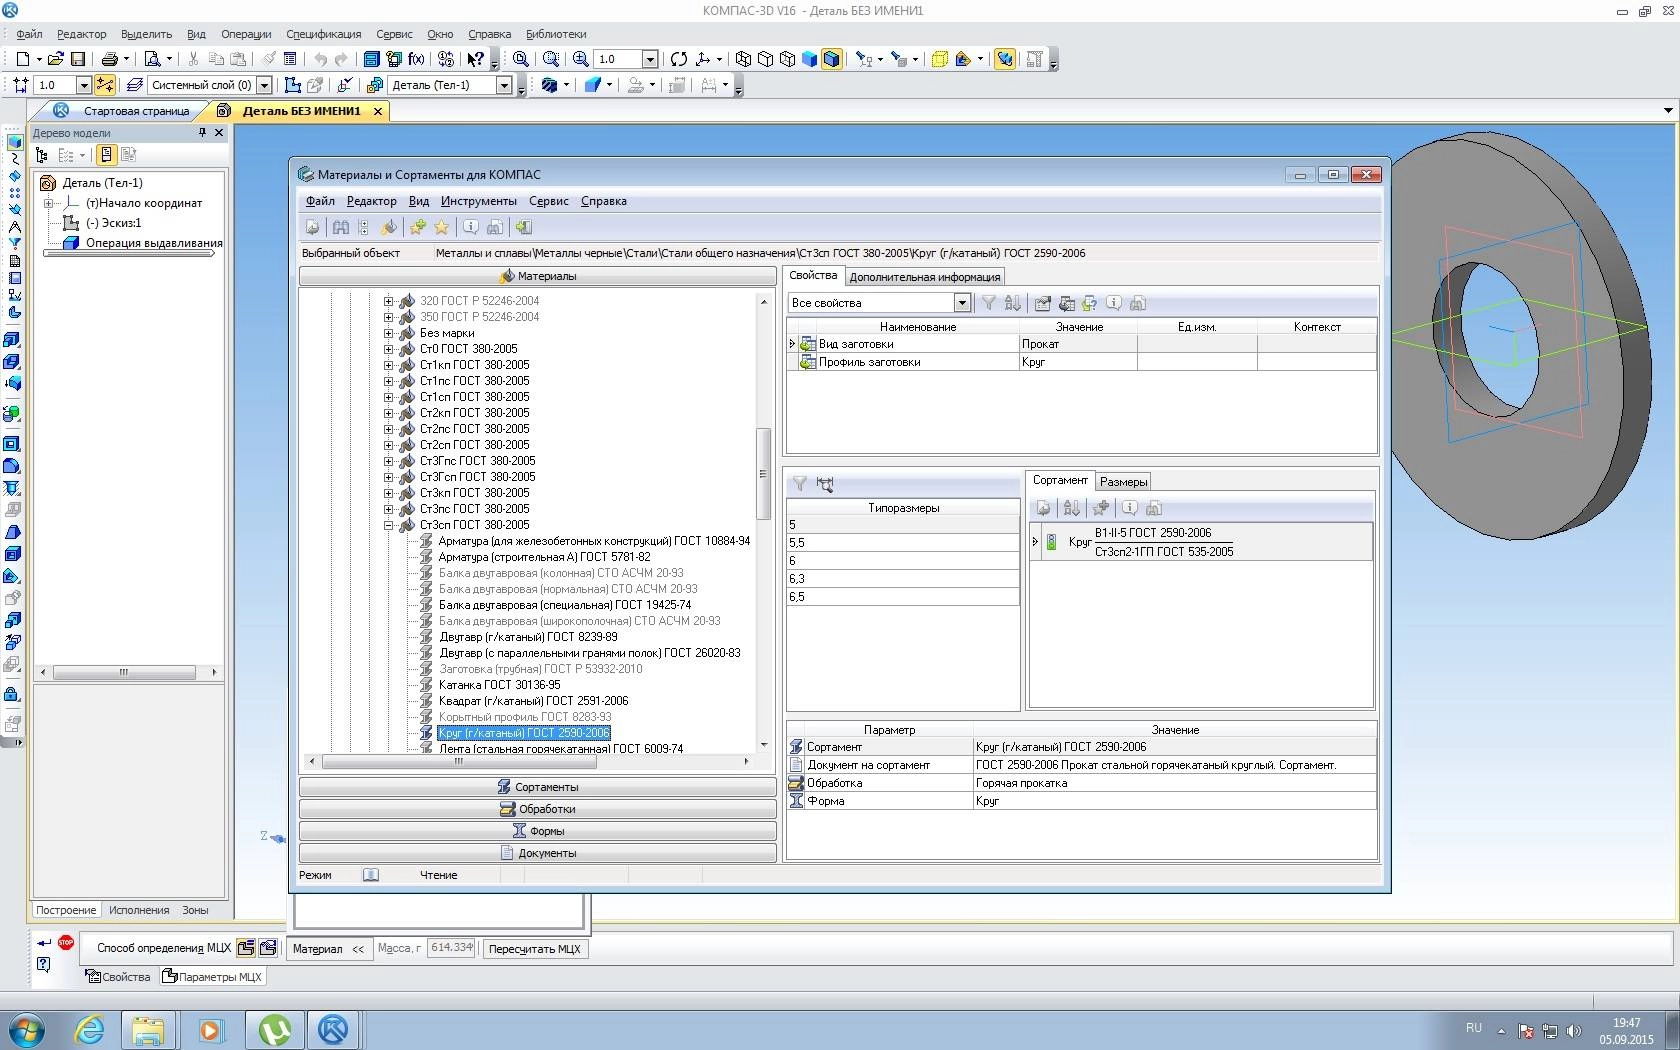Select size 6,3 in Типоразмеры list
This screenshot has width=1680, height=1050.
click(903, 579)
